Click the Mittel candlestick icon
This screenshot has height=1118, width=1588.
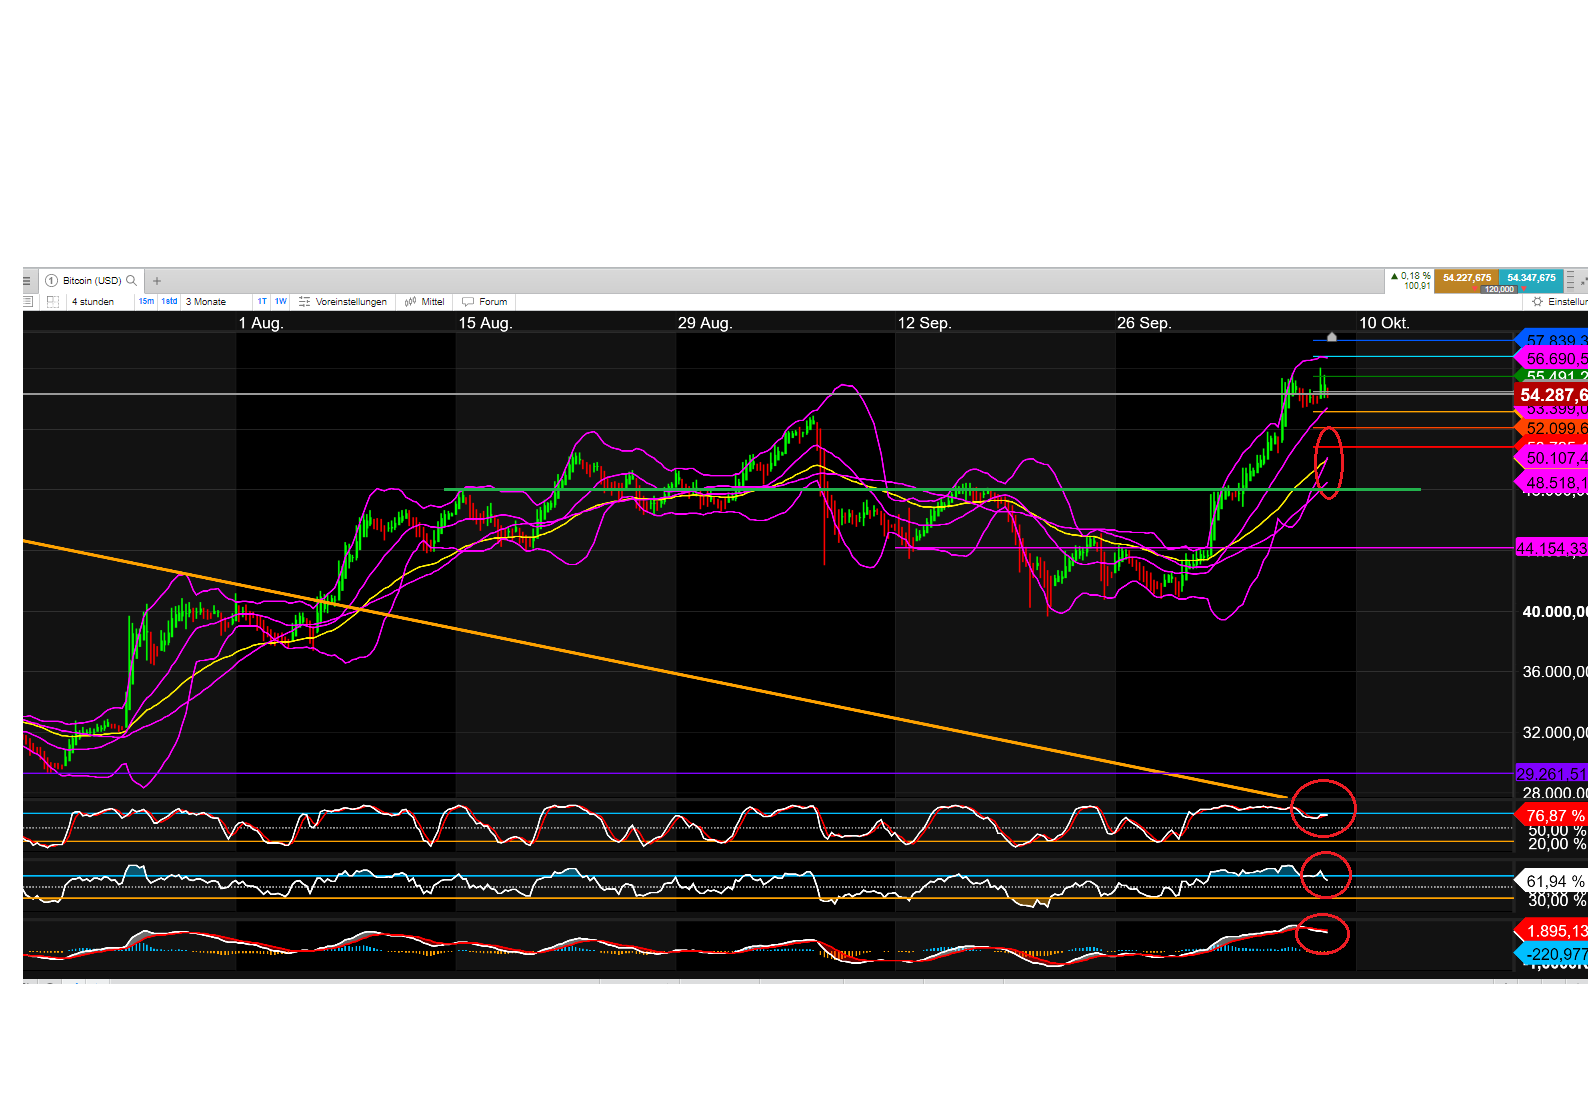point(411,301)
